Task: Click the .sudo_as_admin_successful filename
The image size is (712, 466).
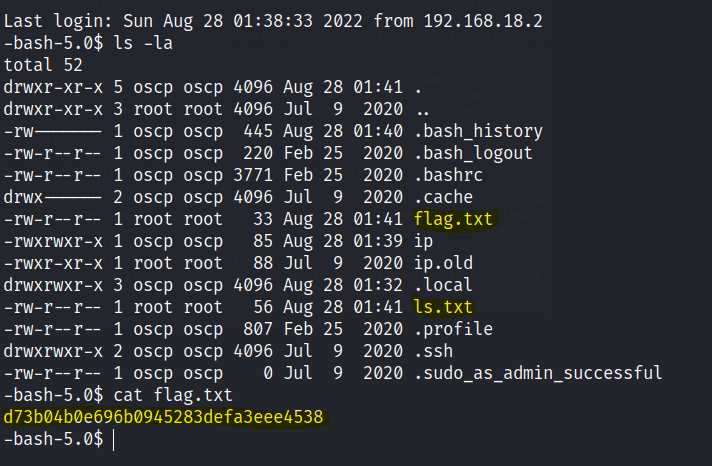Action: click(x=537, y=373)
